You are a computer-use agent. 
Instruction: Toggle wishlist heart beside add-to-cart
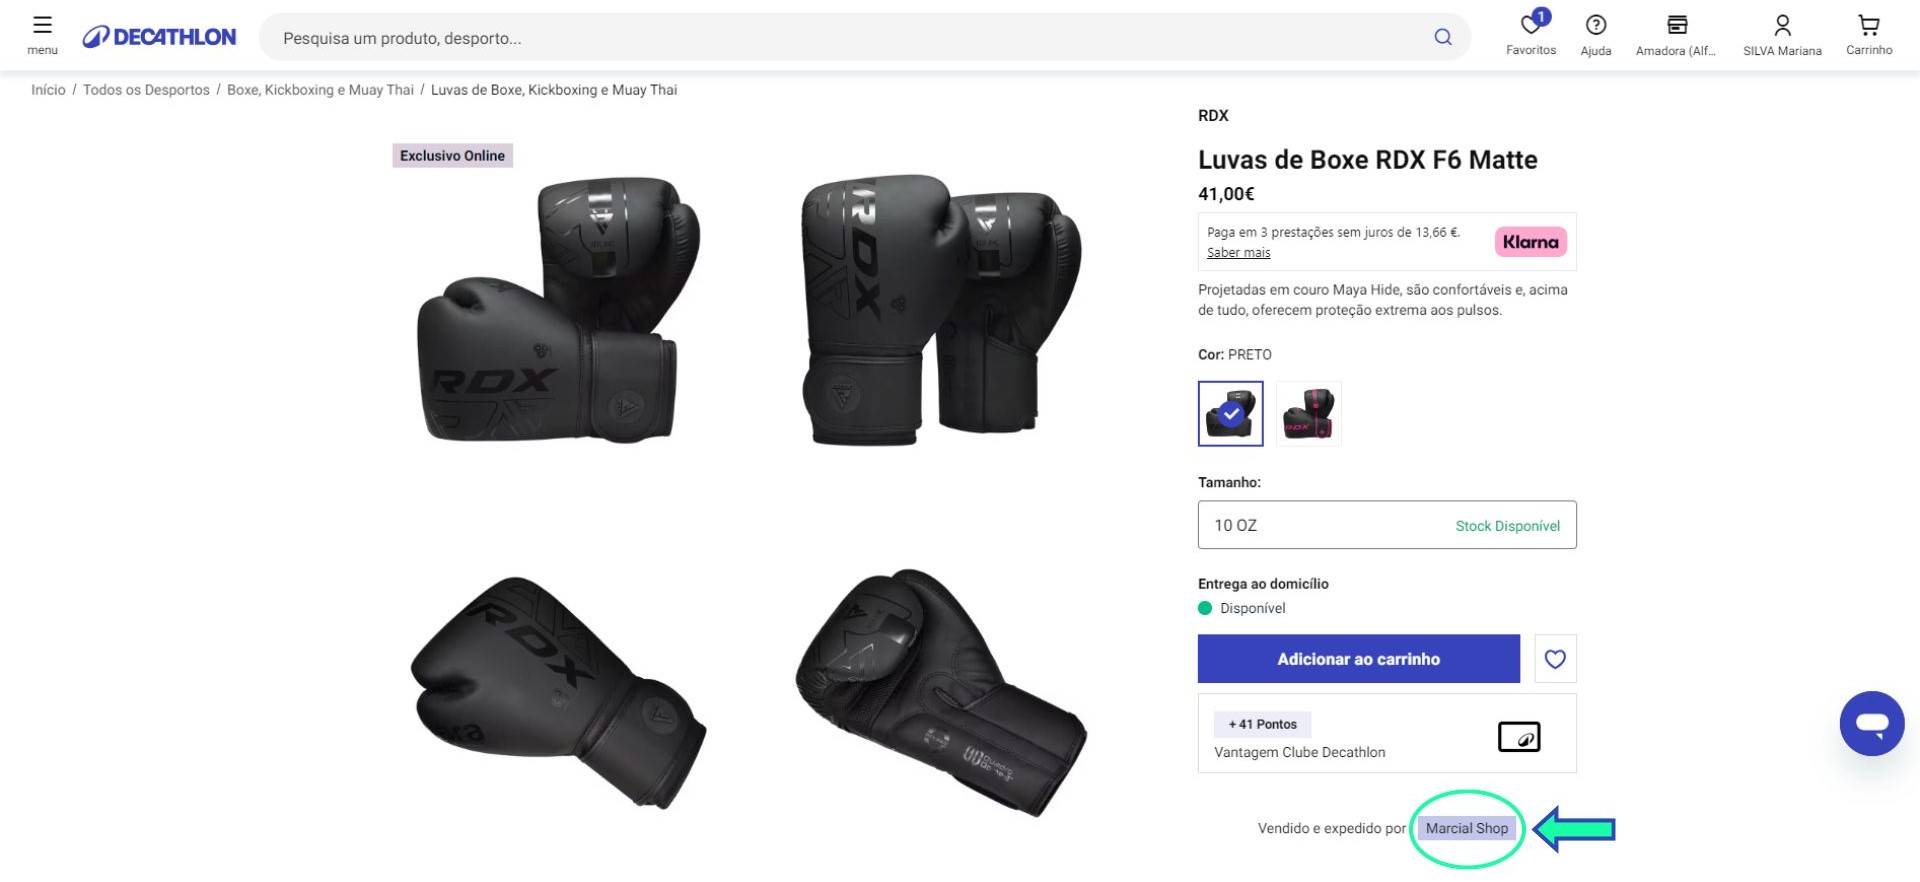click(x=1554, y=659)
